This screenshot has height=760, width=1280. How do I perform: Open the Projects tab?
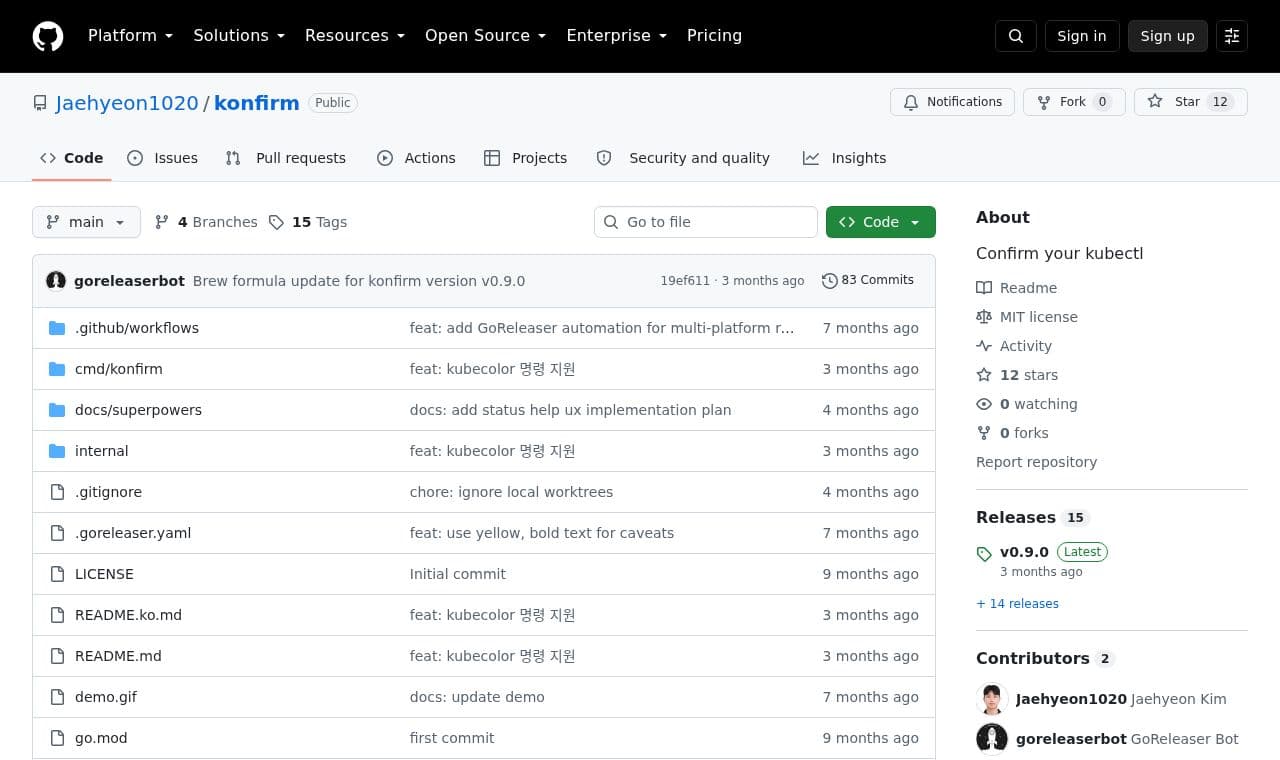pos(526,158)
